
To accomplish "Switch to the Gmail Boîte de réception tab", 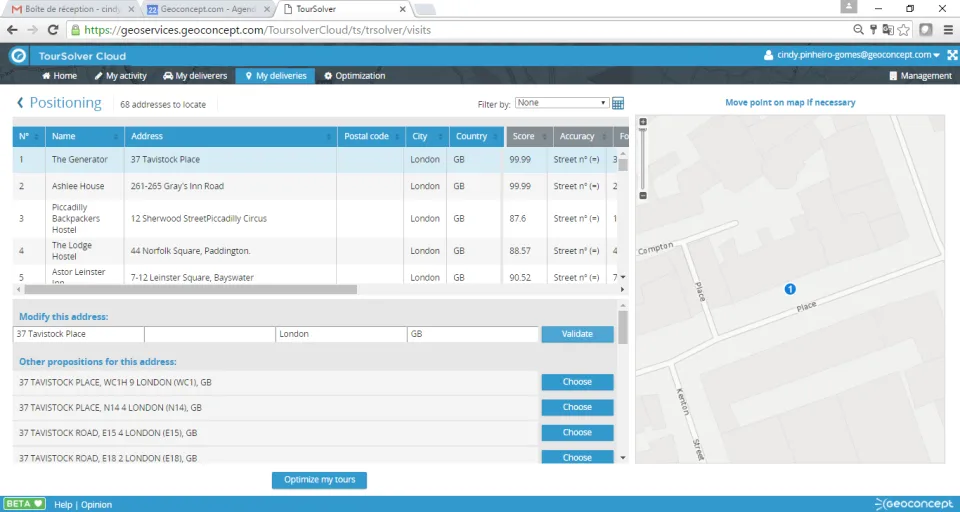I will (73, 9).
